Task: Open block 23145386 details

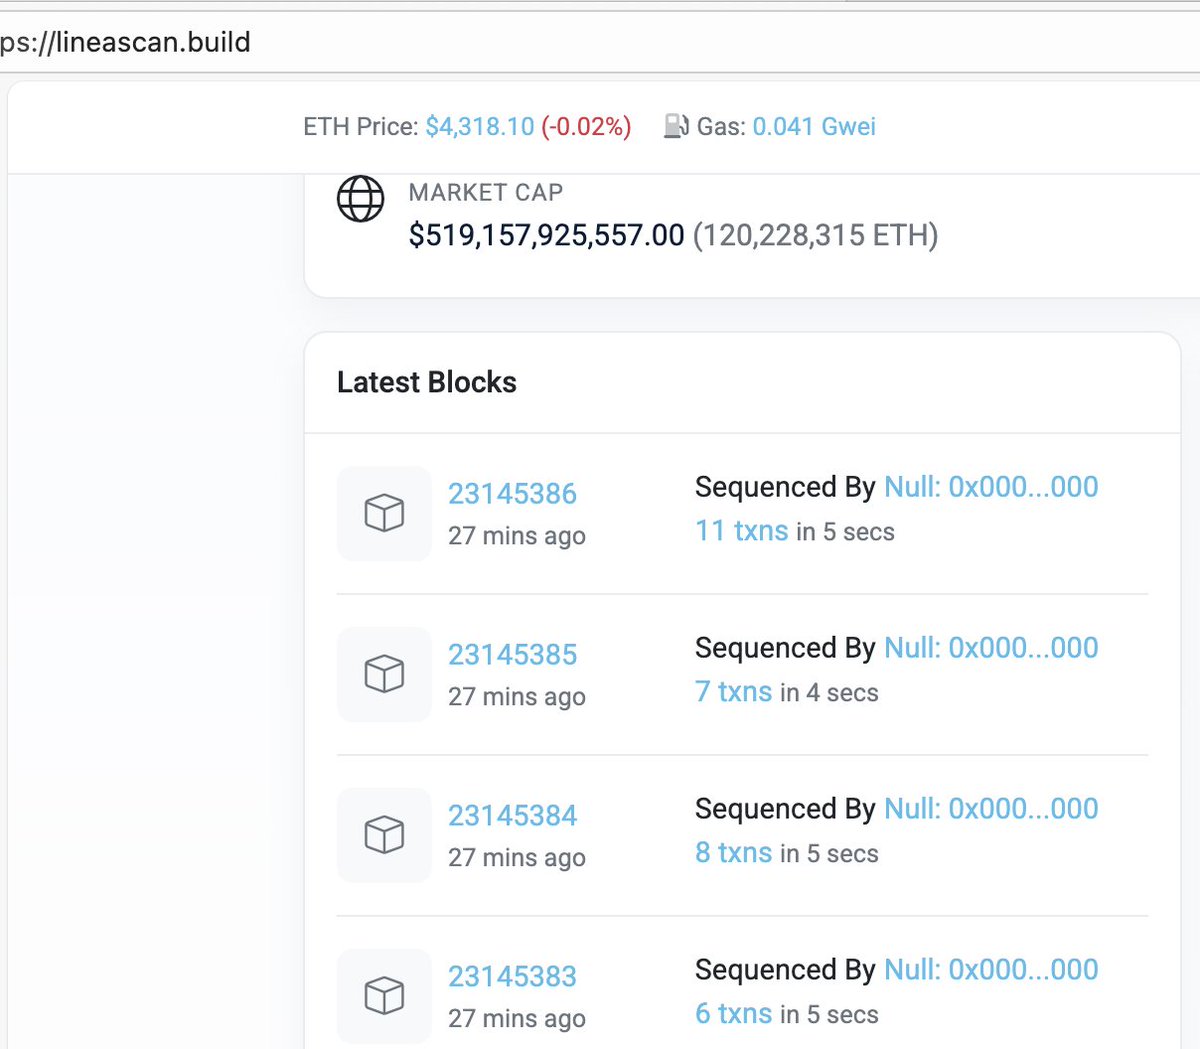Action: (512, 493)
